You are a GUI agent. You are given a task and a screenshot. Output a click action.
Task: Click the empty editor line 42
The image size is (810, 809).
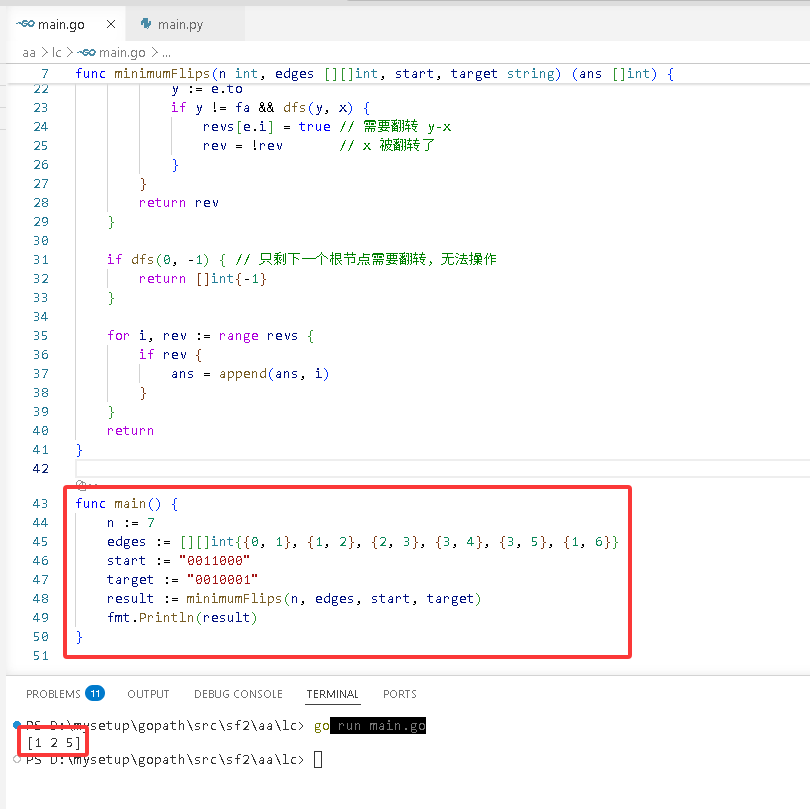443,469
